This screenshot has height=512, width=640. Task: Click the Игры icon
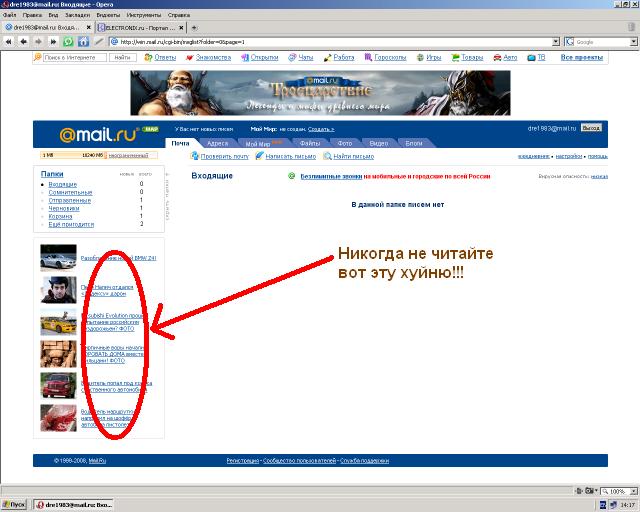(420, 58)
